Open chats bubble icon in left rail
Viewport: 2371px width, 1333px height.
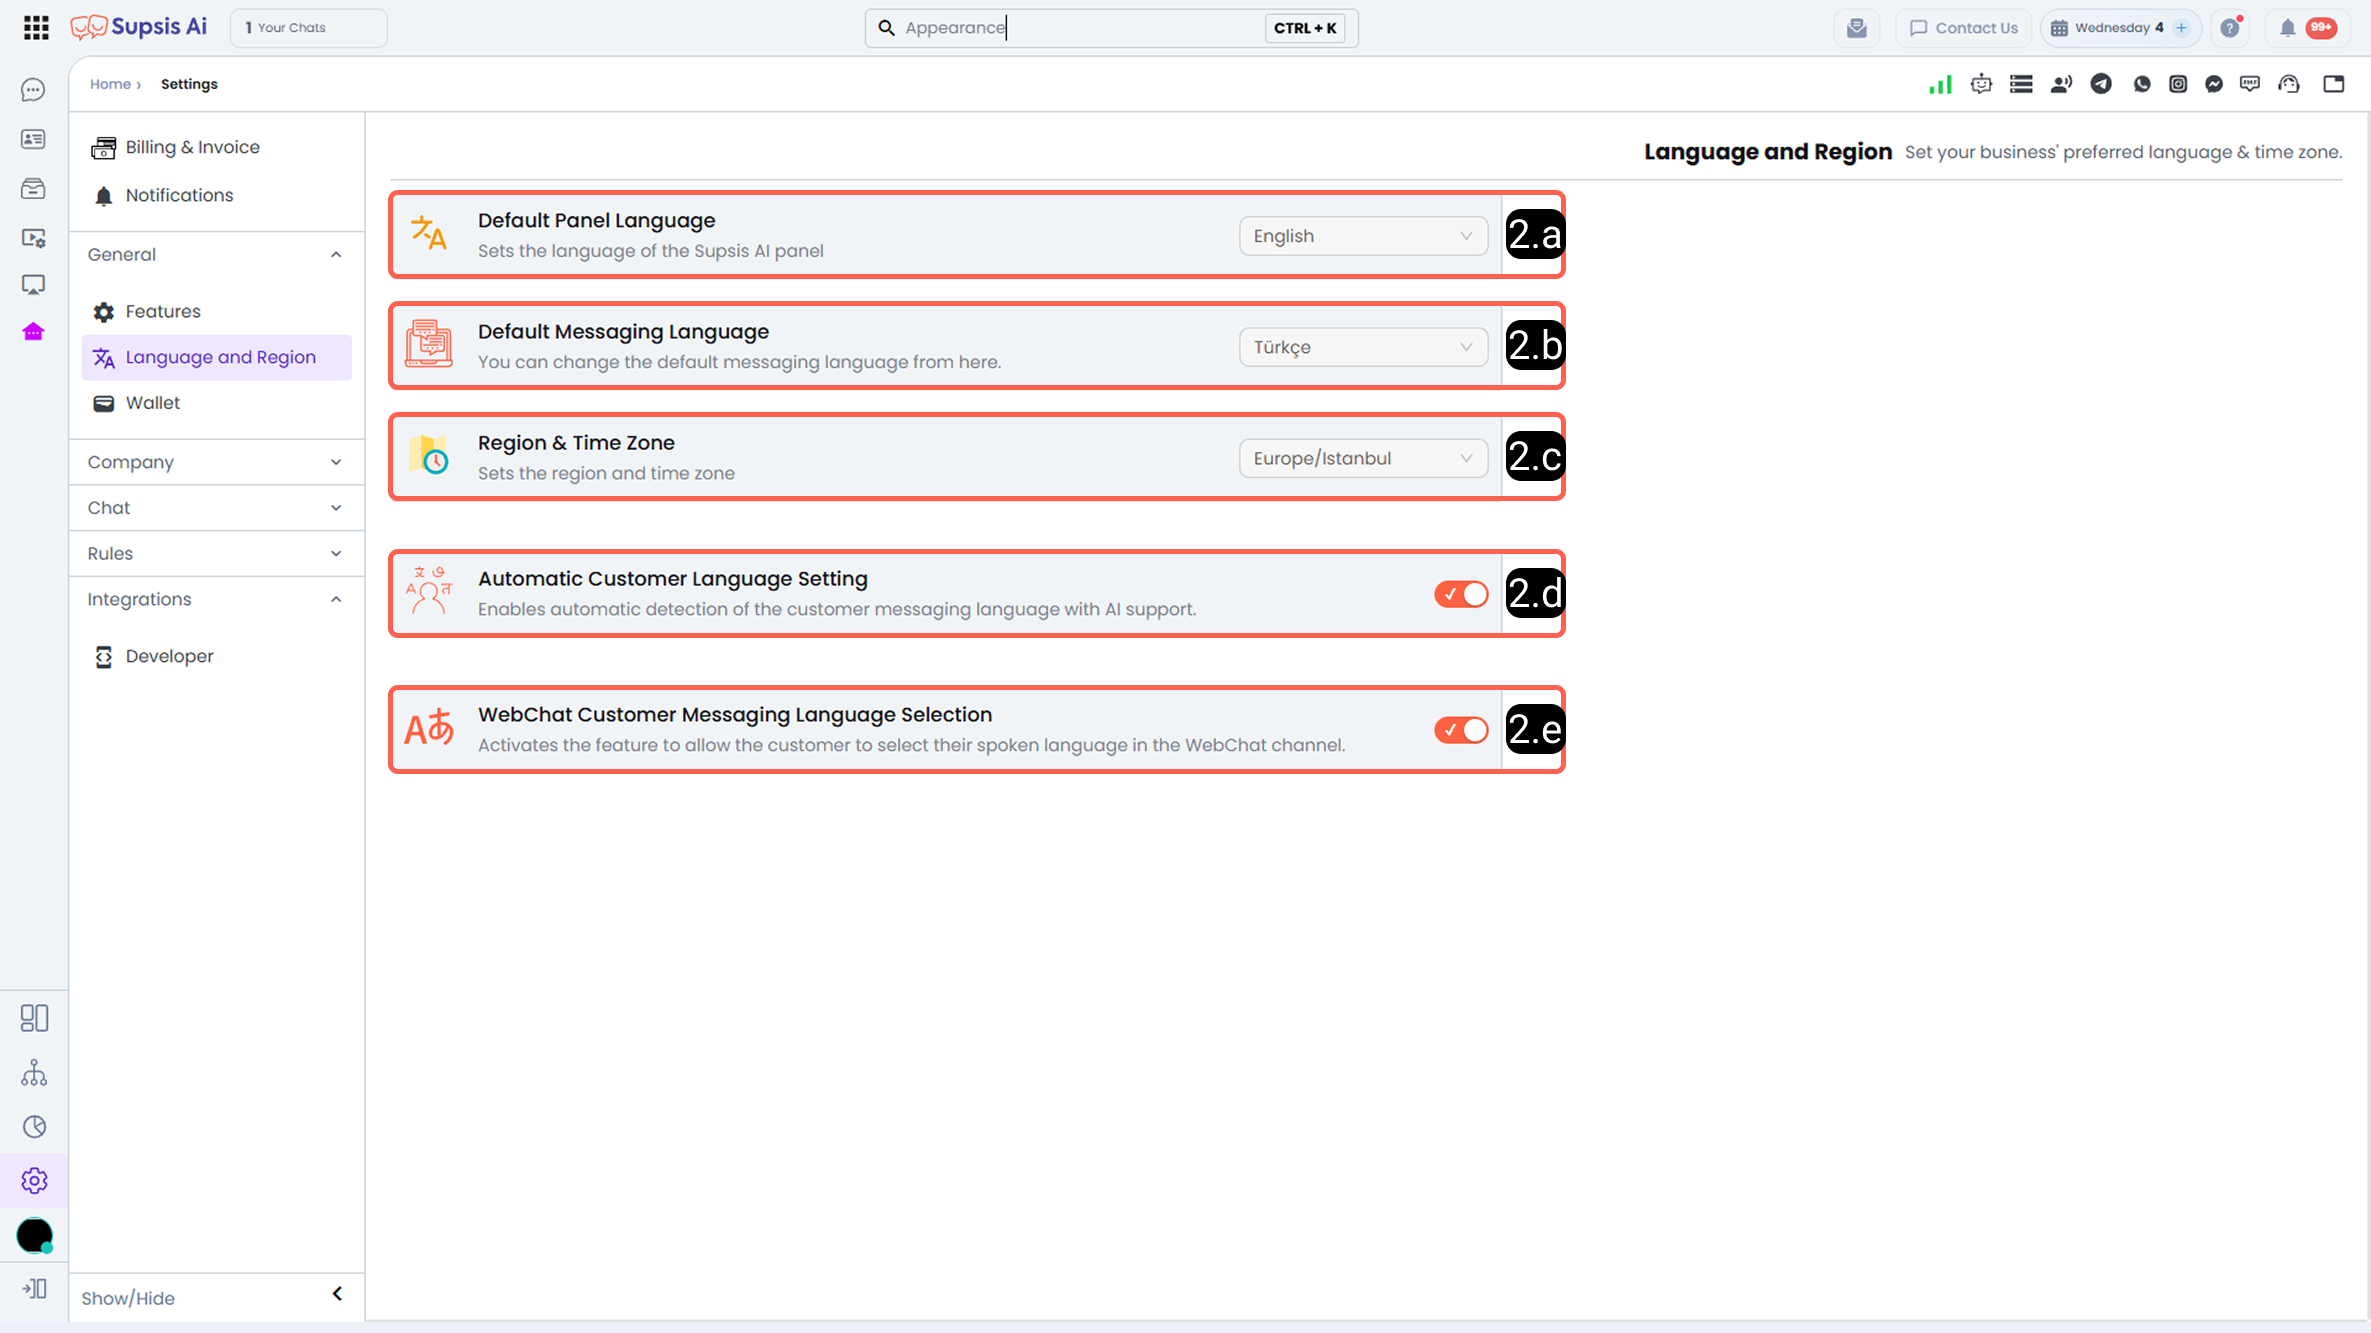pyautogui.click(x=33, y=90)
